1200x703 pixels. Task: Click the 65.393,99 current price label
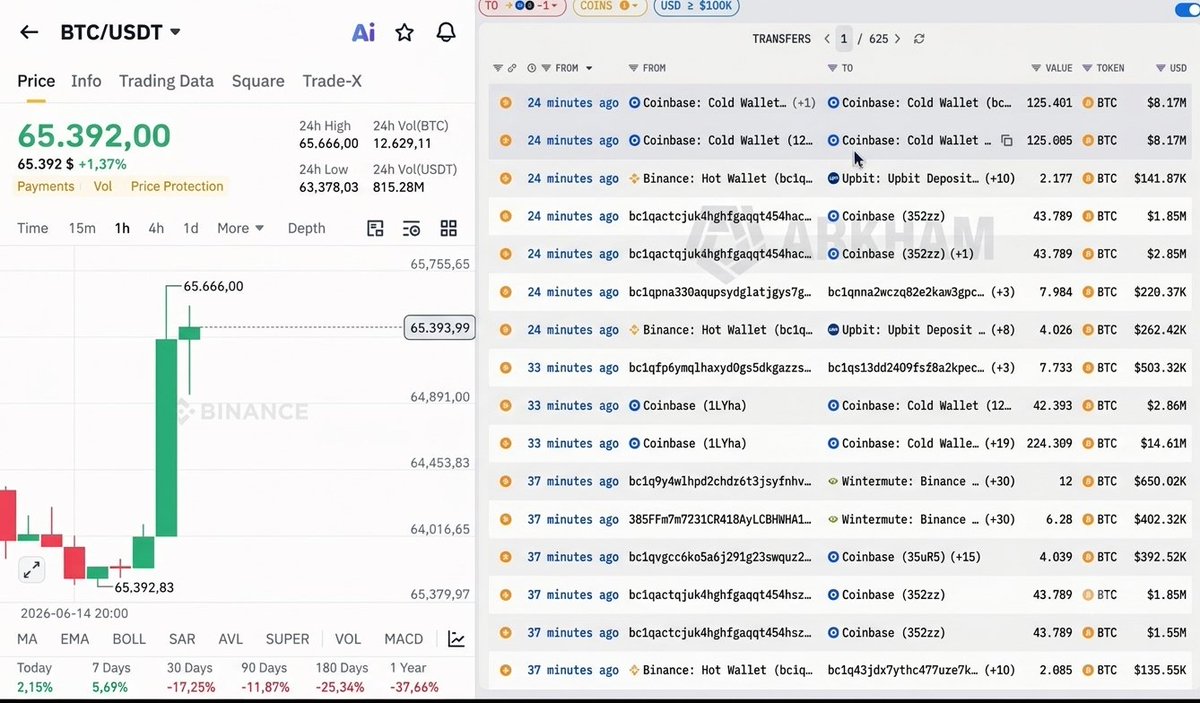(x=439, y=328)
